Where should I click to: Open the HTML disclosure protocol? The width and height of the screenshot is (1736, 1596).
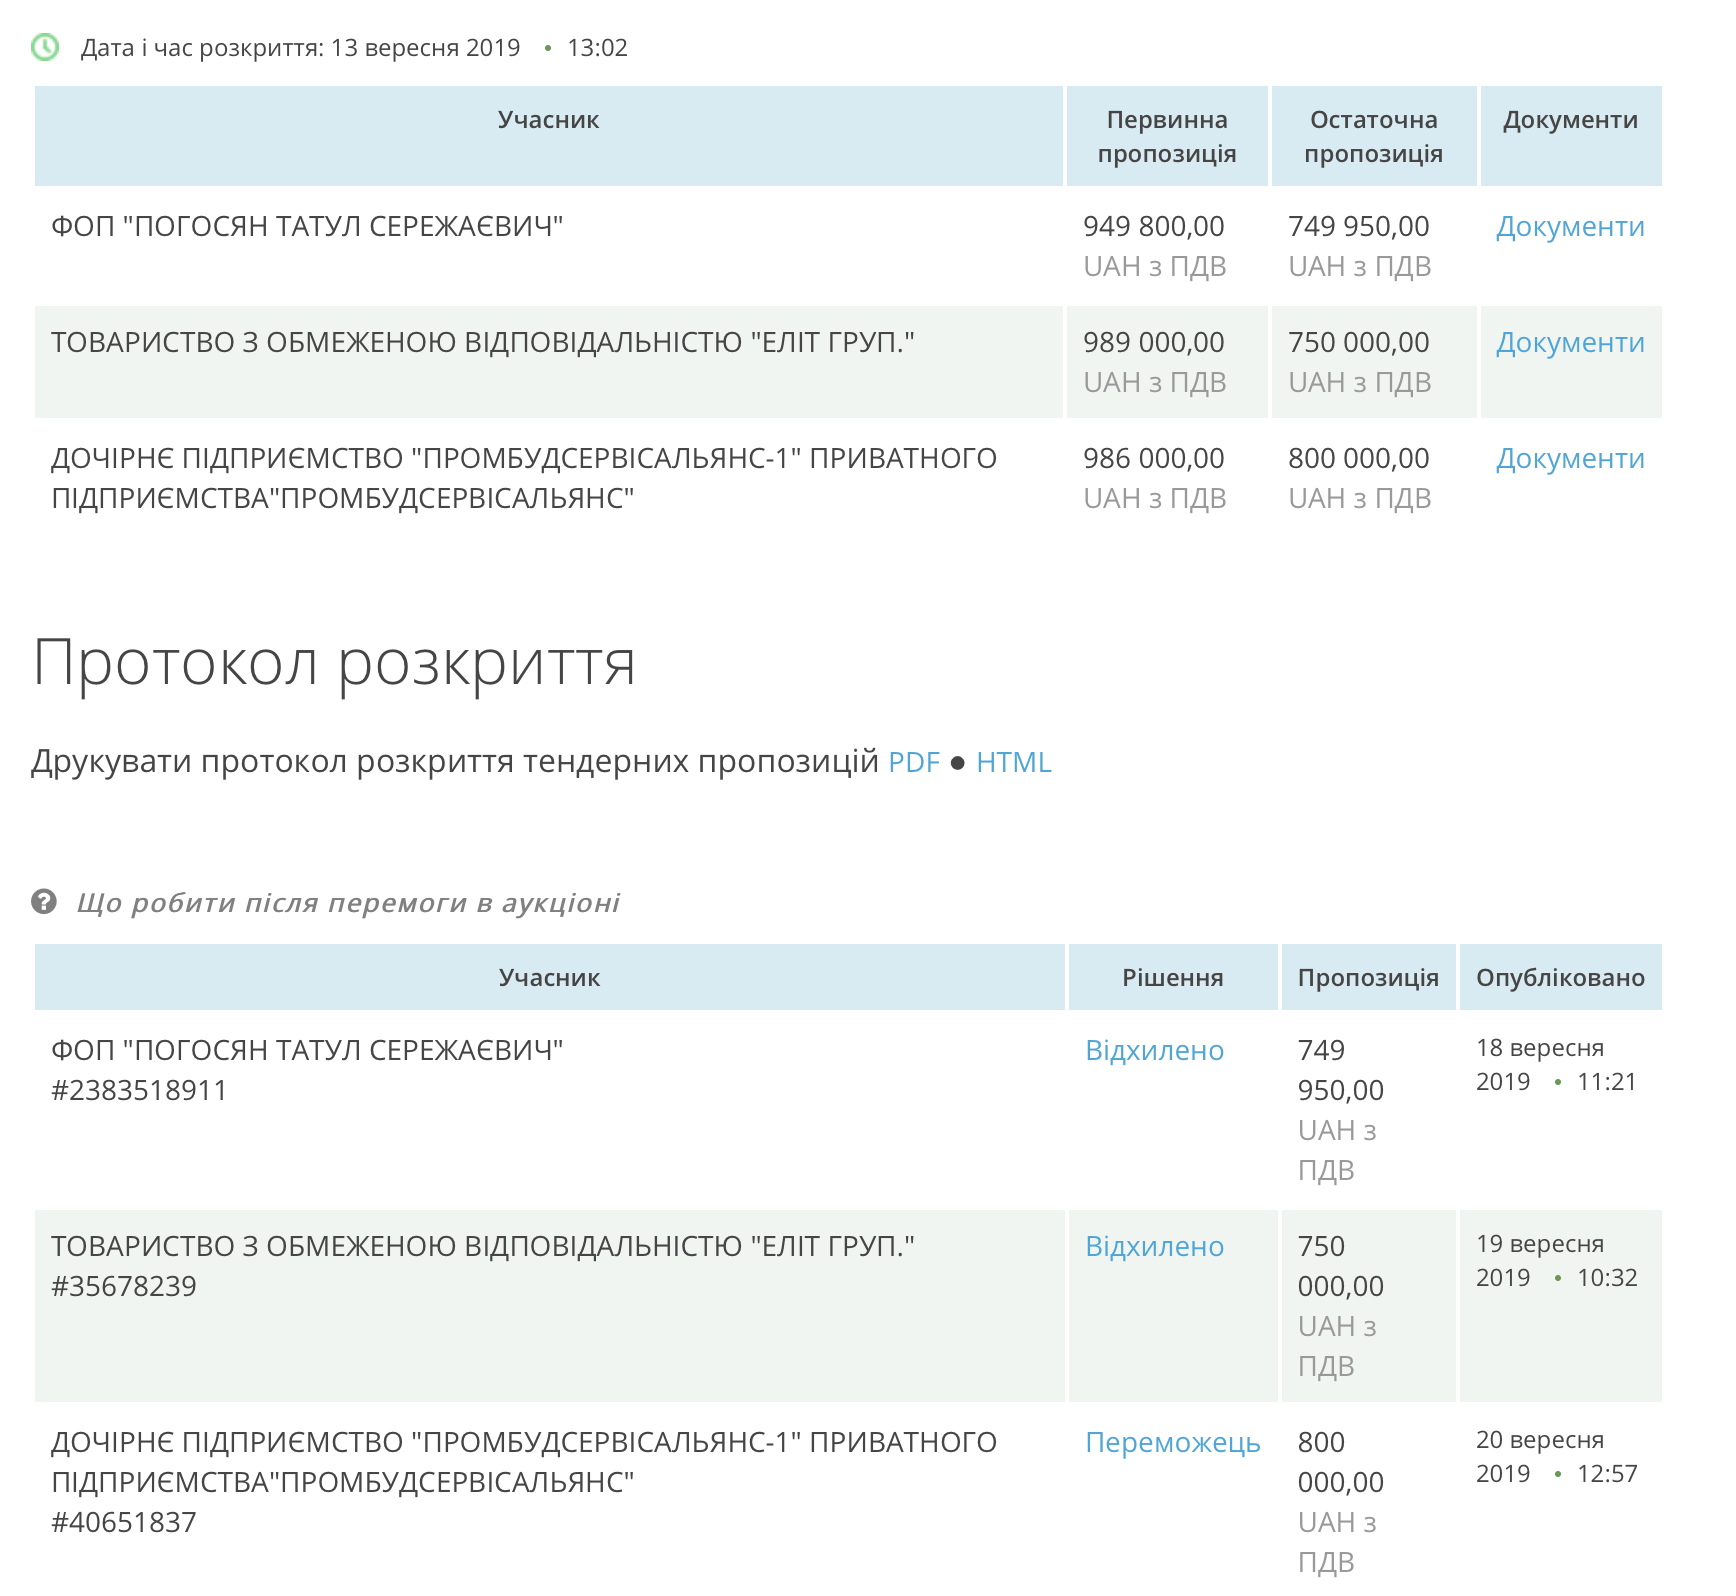pyautogui.click(x=1013, y=762)
